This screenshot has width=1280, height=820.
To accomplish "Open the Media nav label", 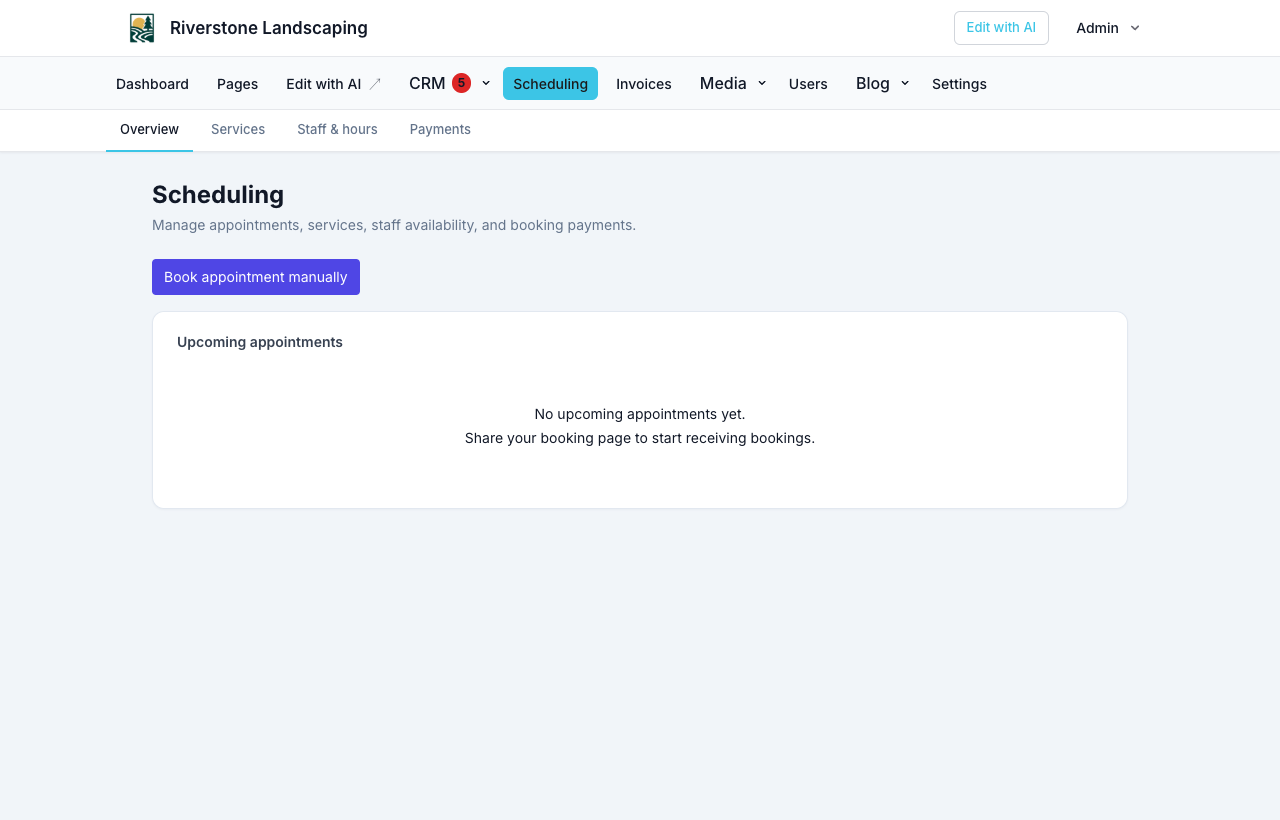I will 723,83.
